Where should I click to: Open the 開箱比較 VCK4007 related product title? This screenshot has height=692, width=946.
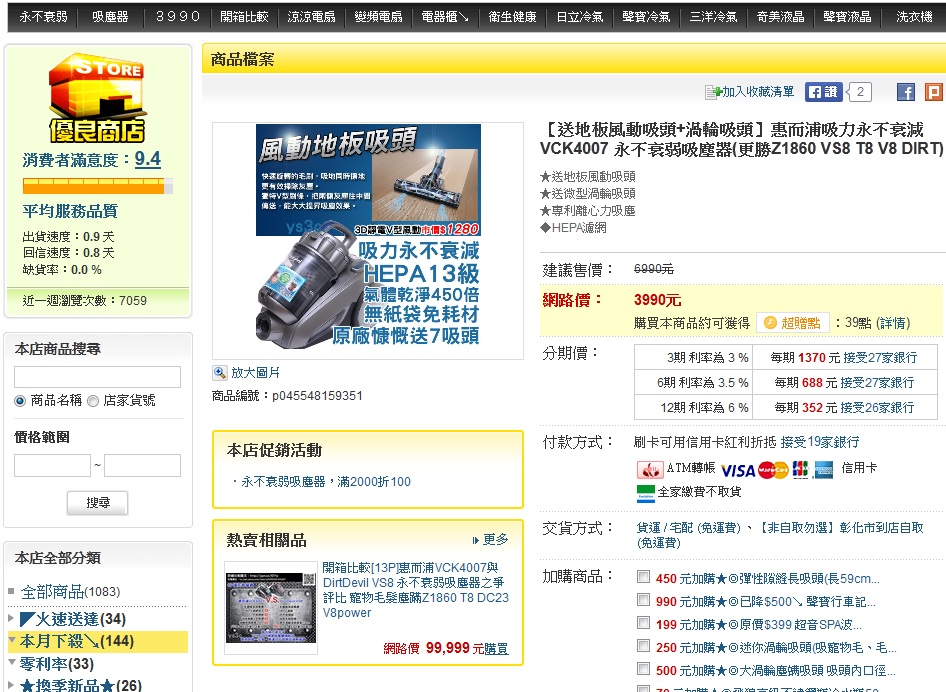tap(416, 590)
